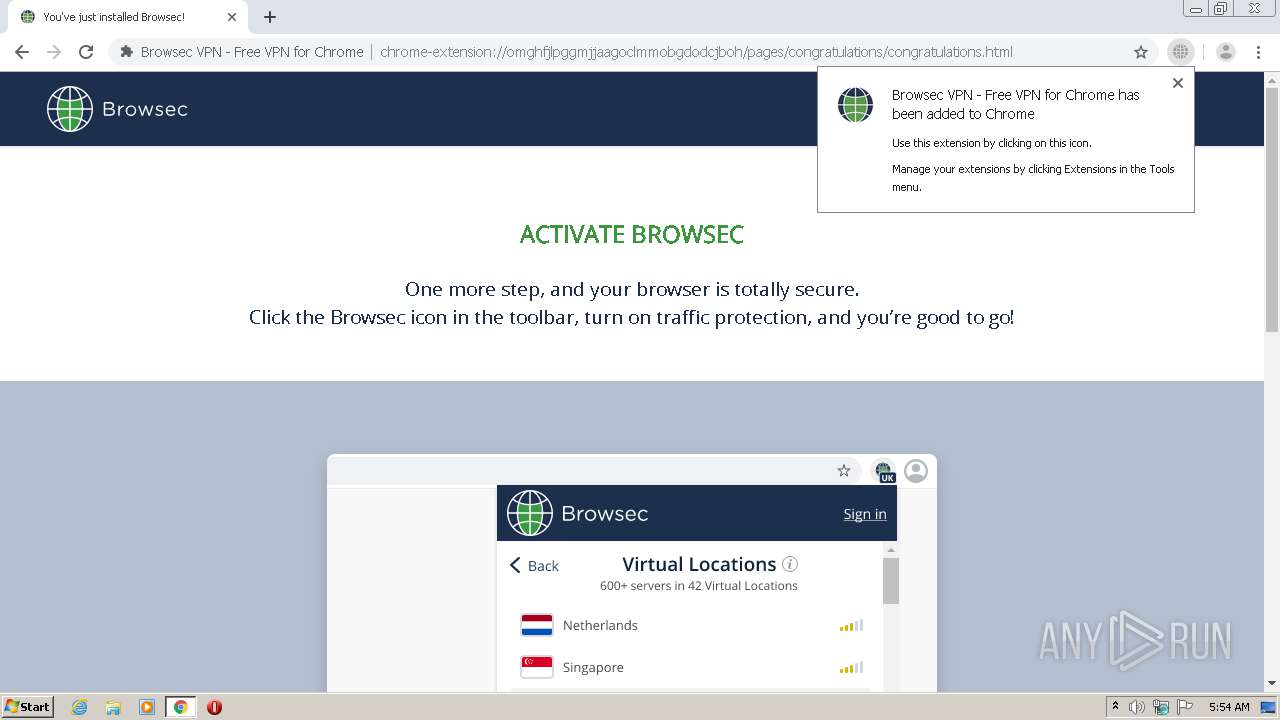Image resolution: width=1280 pixels, height=720 pixels.
Task: Select Singapore in the location list
Action: 690,667
